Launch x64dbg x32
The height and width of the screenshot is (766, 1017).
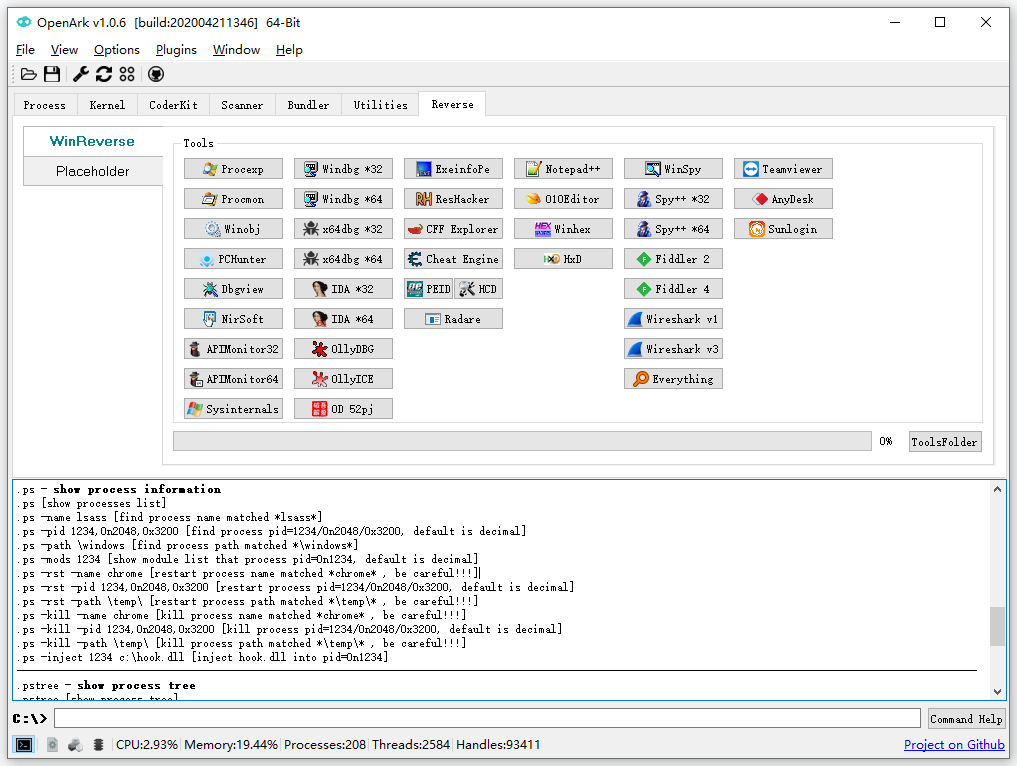(343, 229)
